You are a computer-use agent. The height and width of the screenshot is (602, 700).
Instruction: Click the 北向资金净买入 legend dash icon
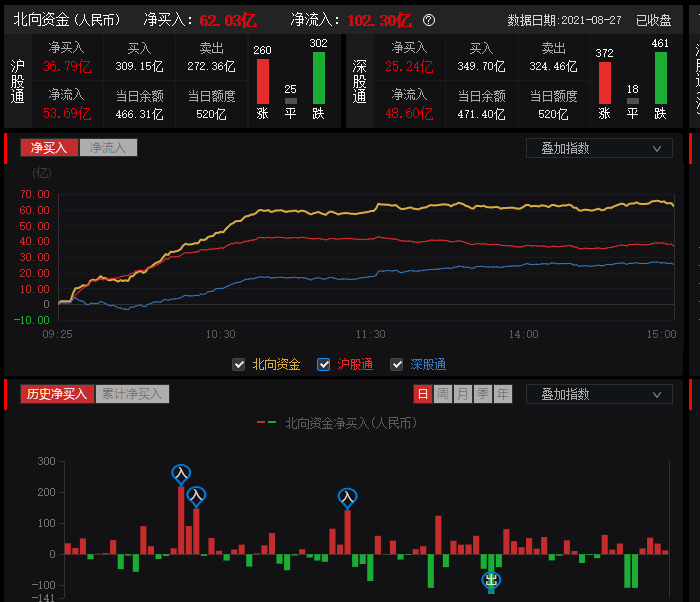pyautogui.click(x=267, y=423)
